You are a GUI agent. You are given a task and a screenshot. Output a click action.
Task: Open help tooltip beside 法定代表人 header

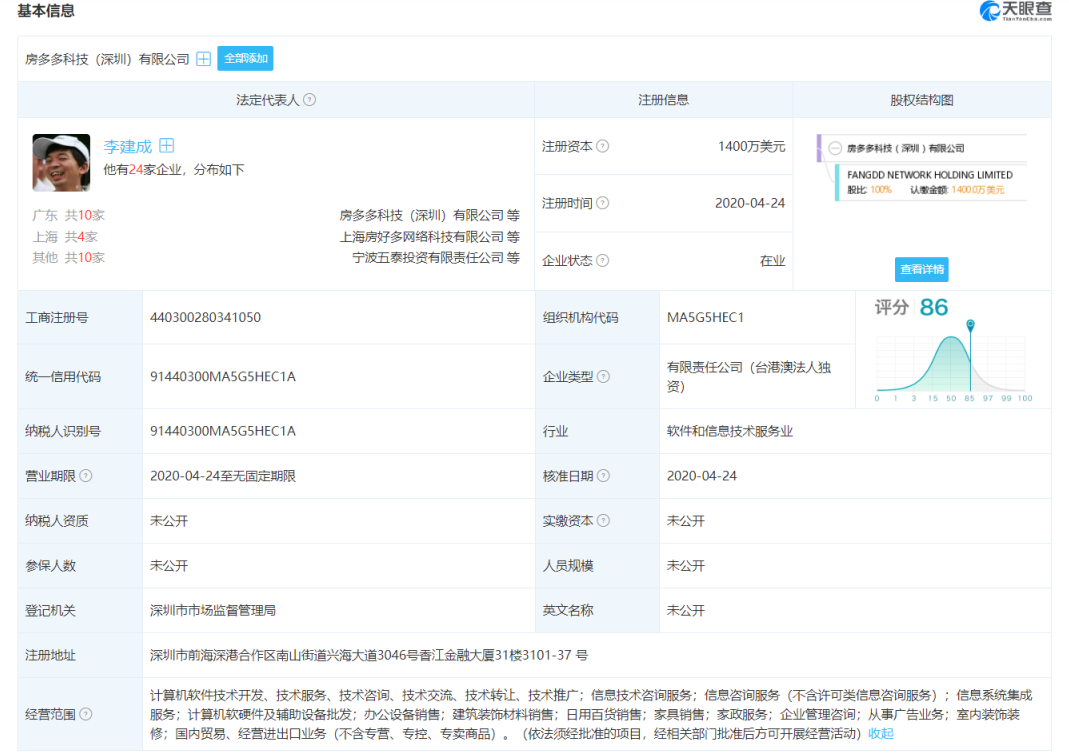[311, 100]
